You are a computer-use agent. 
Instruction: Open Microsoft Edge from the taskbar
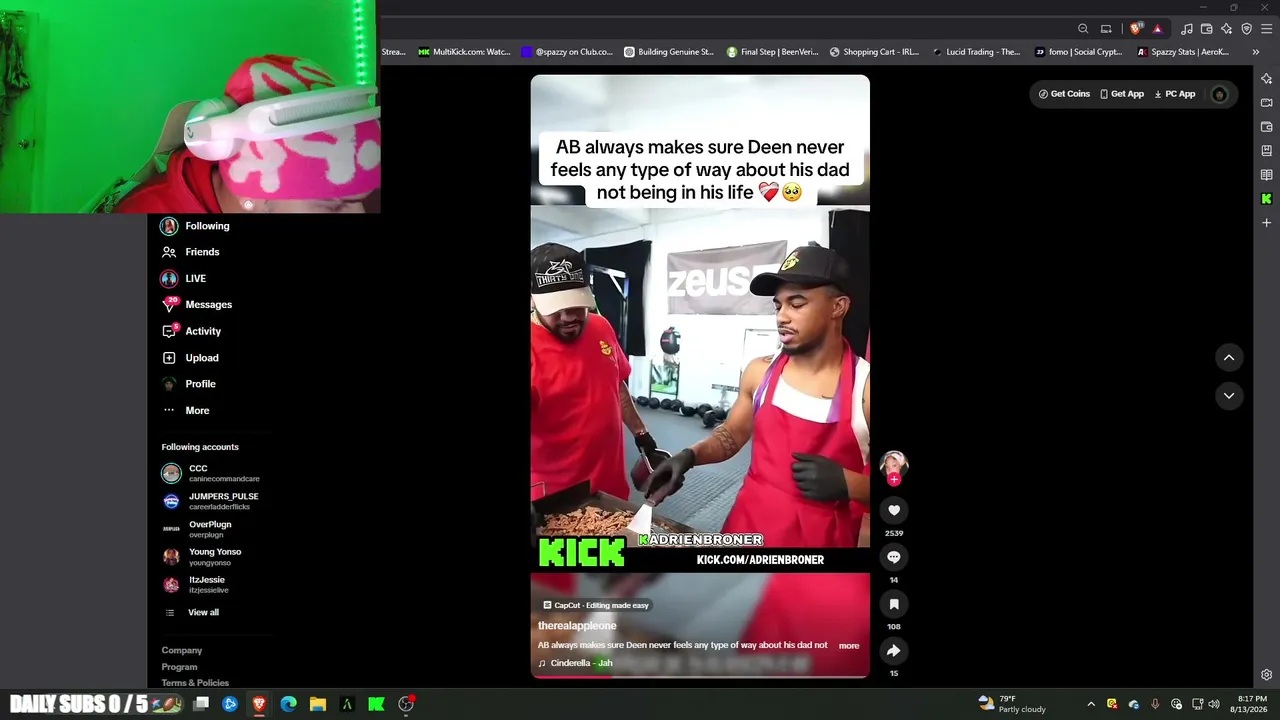[x=289, y=704]
